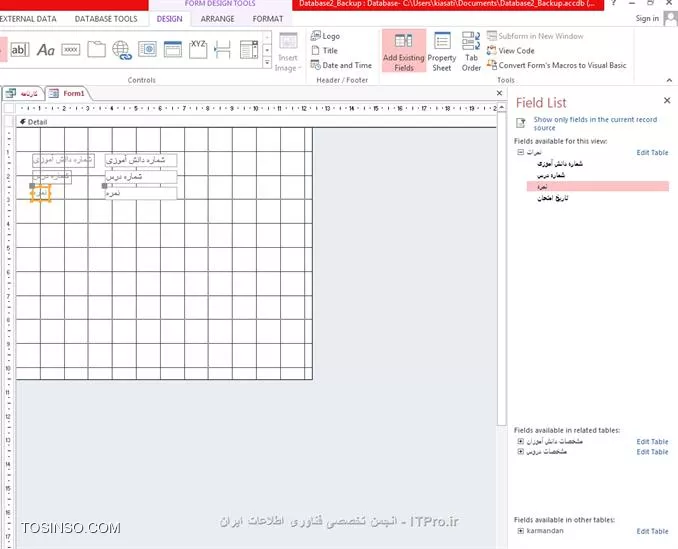Collapse the نمرات table in Field List
678x549 pixels.
521,152
